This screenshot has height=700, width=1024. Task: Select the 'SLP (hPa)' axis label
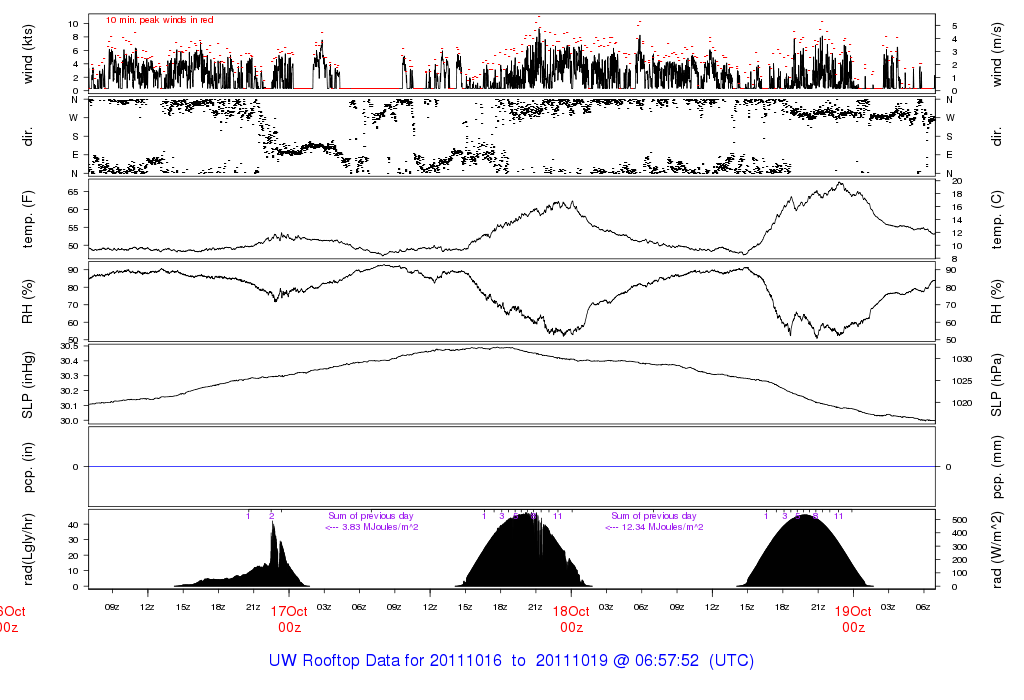pos(996,385)
